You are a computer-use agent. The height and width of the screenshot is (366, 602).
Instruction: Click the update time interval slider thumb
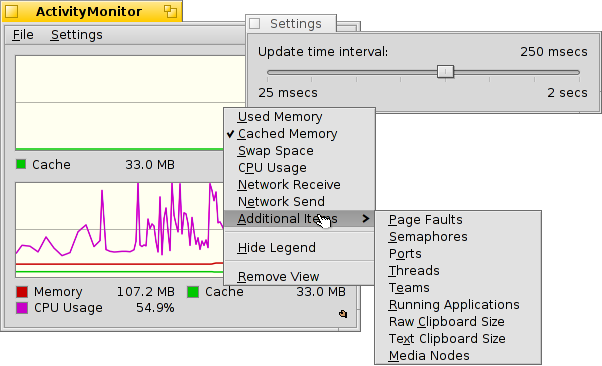click(x=445, y=71)
